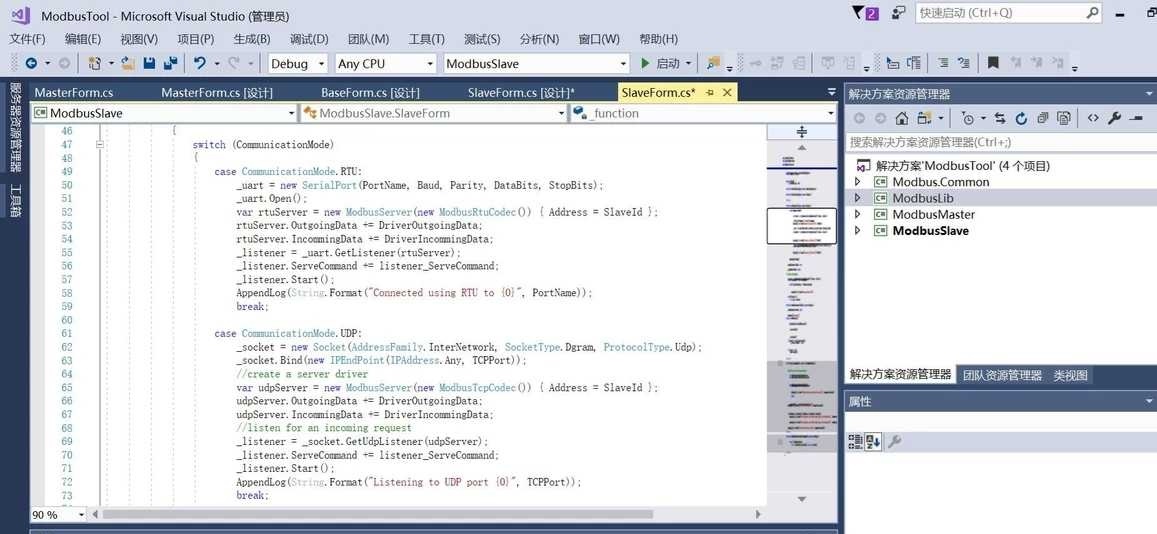Open the open-documents list arrow beside tabs
This screenshot has height=534, width=1157.
(832, 93)
